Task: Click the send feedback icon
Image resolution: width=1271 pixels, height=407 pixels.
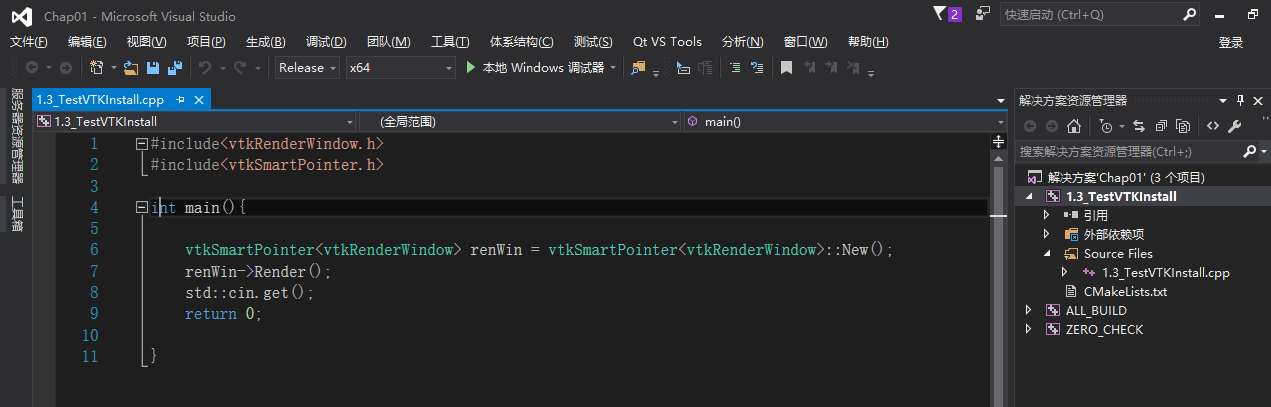Action: point(983,14)
